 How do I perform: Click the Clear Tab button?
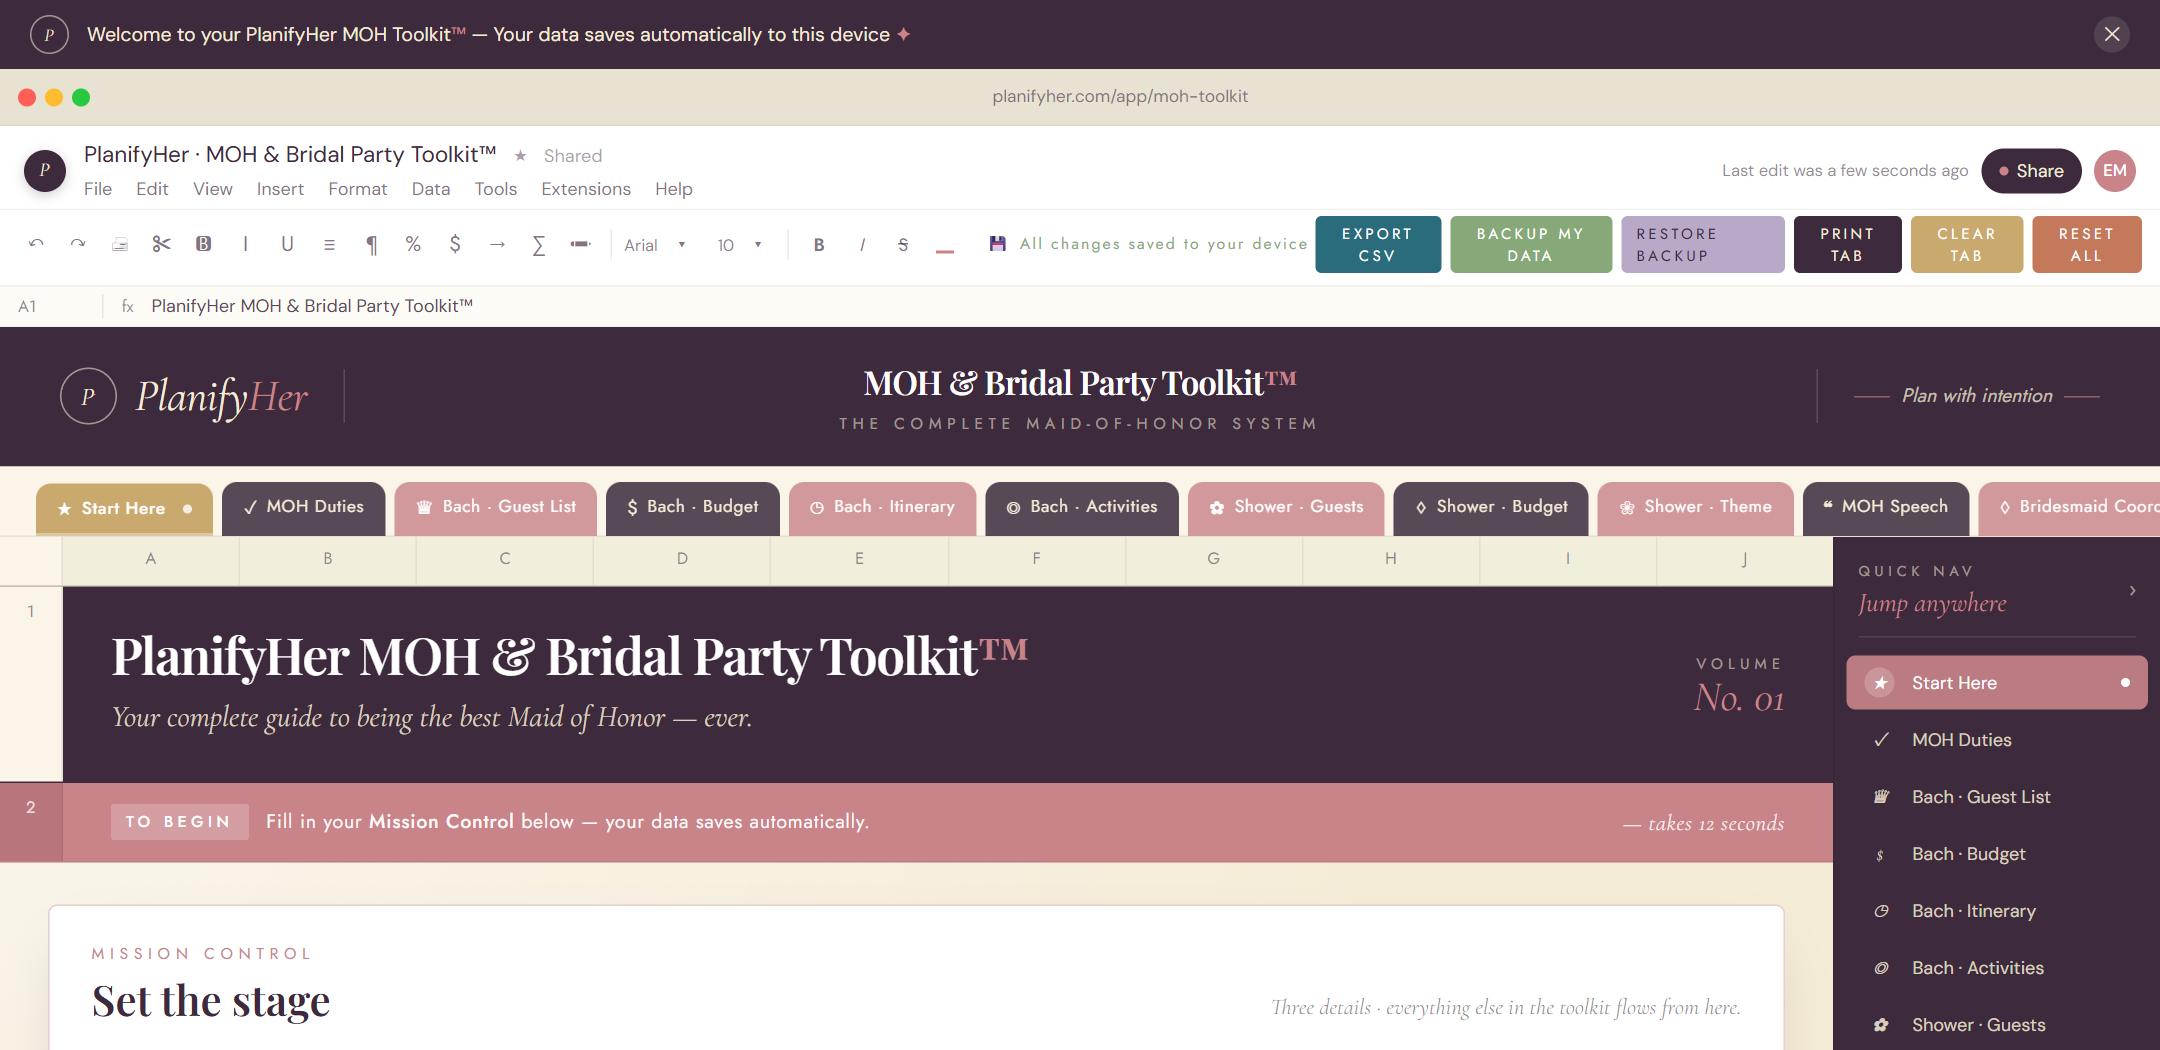click(1967, 244)
